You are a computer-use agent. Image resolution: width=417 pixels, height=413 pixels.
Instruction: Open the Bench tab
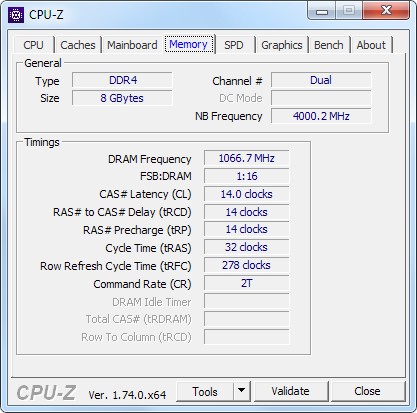pos(329,45)
